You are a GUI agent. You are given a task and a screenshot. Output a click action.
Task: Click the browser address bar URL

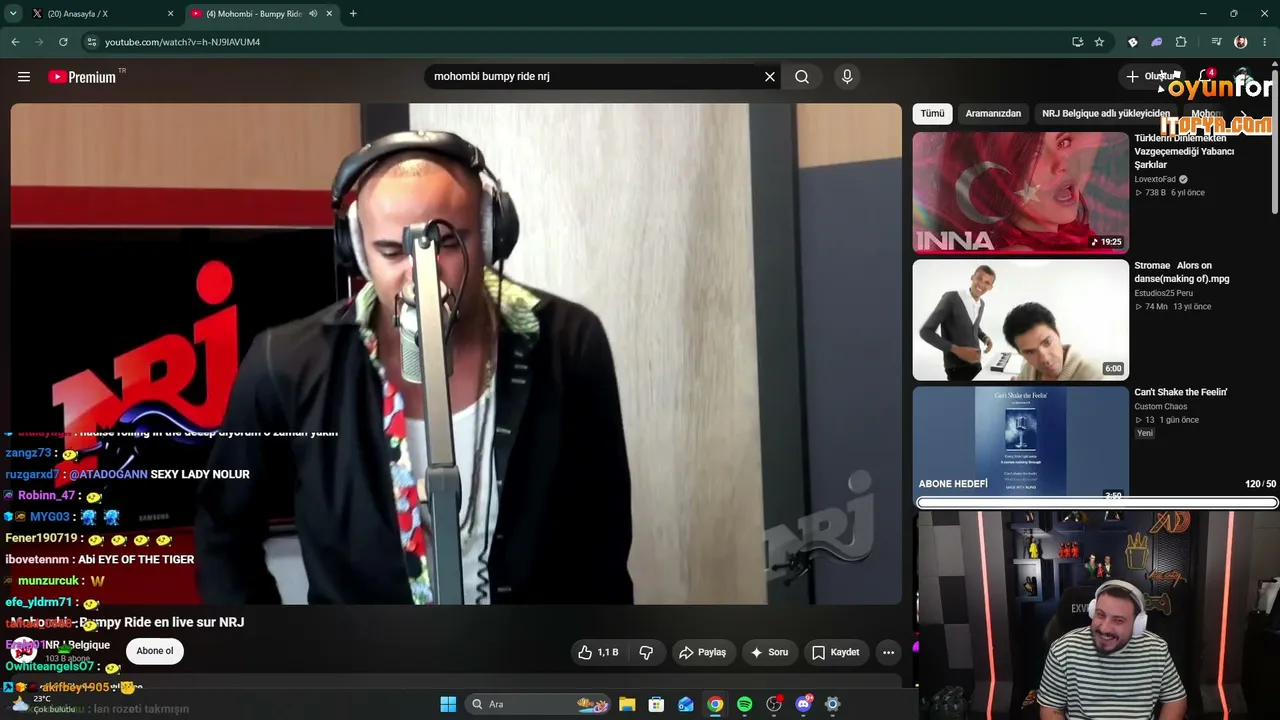click(182, 42)
